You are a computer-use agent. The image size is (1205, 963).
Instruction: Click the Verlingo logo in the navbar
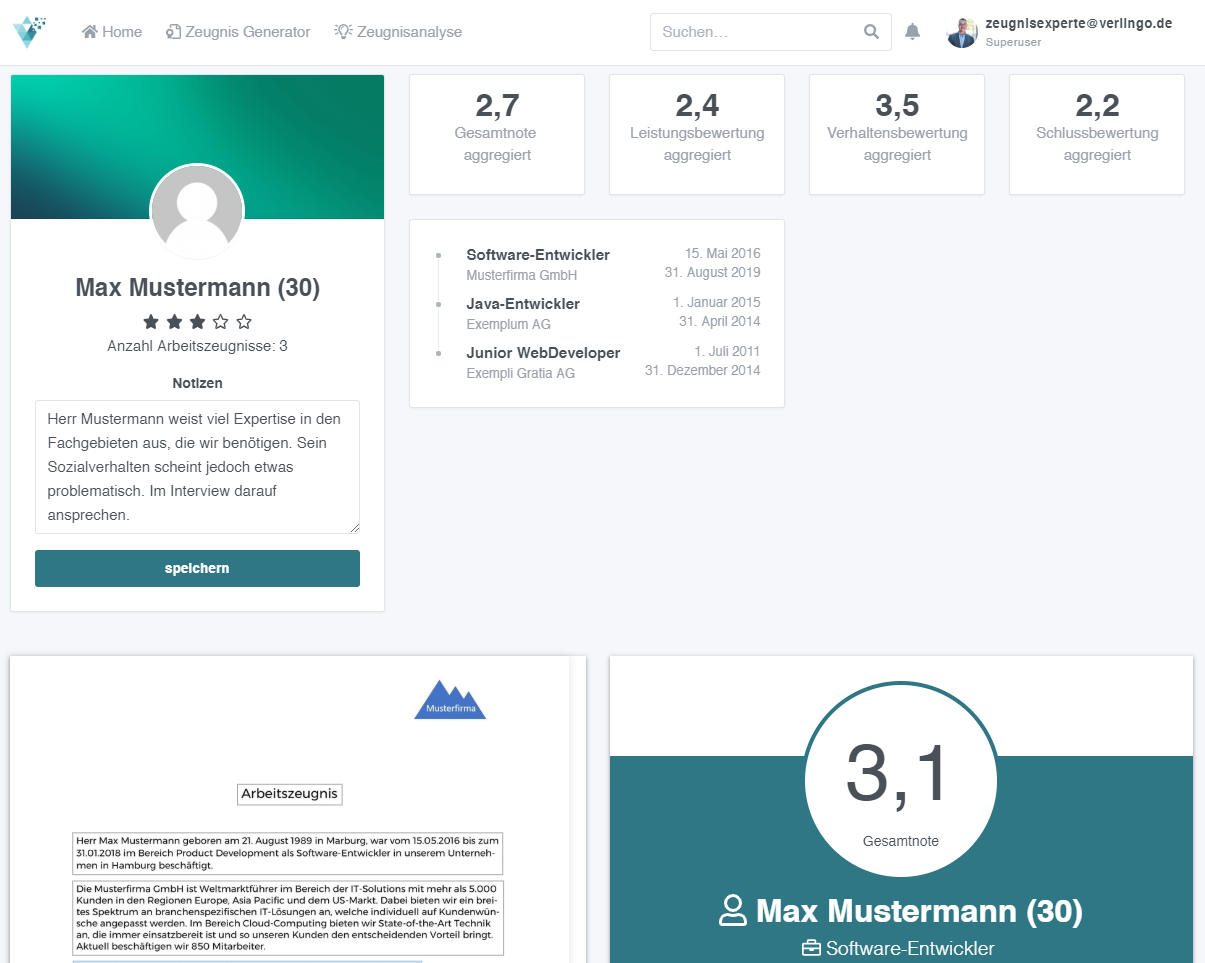click(x=29, y=32)
